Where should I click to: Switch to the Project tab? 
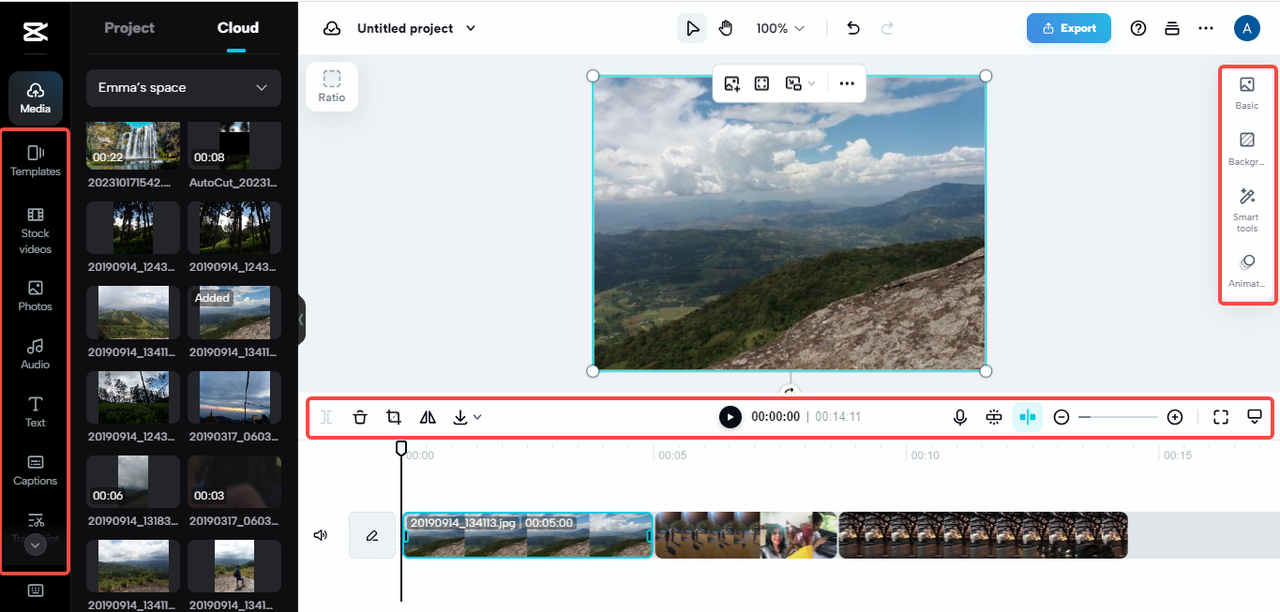[x=130, y=28]
